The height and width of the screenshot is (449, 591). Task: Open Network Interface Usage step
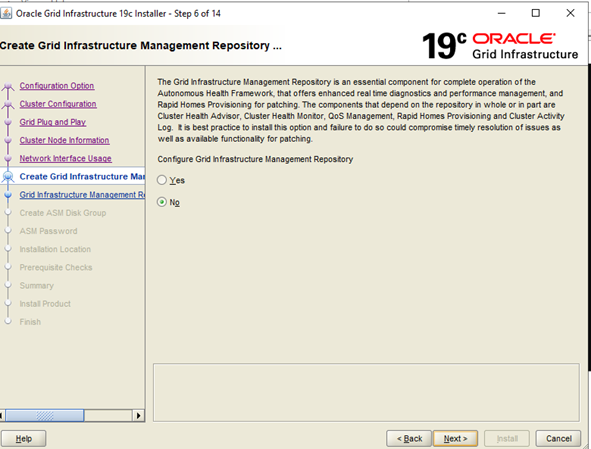(66, 158)
